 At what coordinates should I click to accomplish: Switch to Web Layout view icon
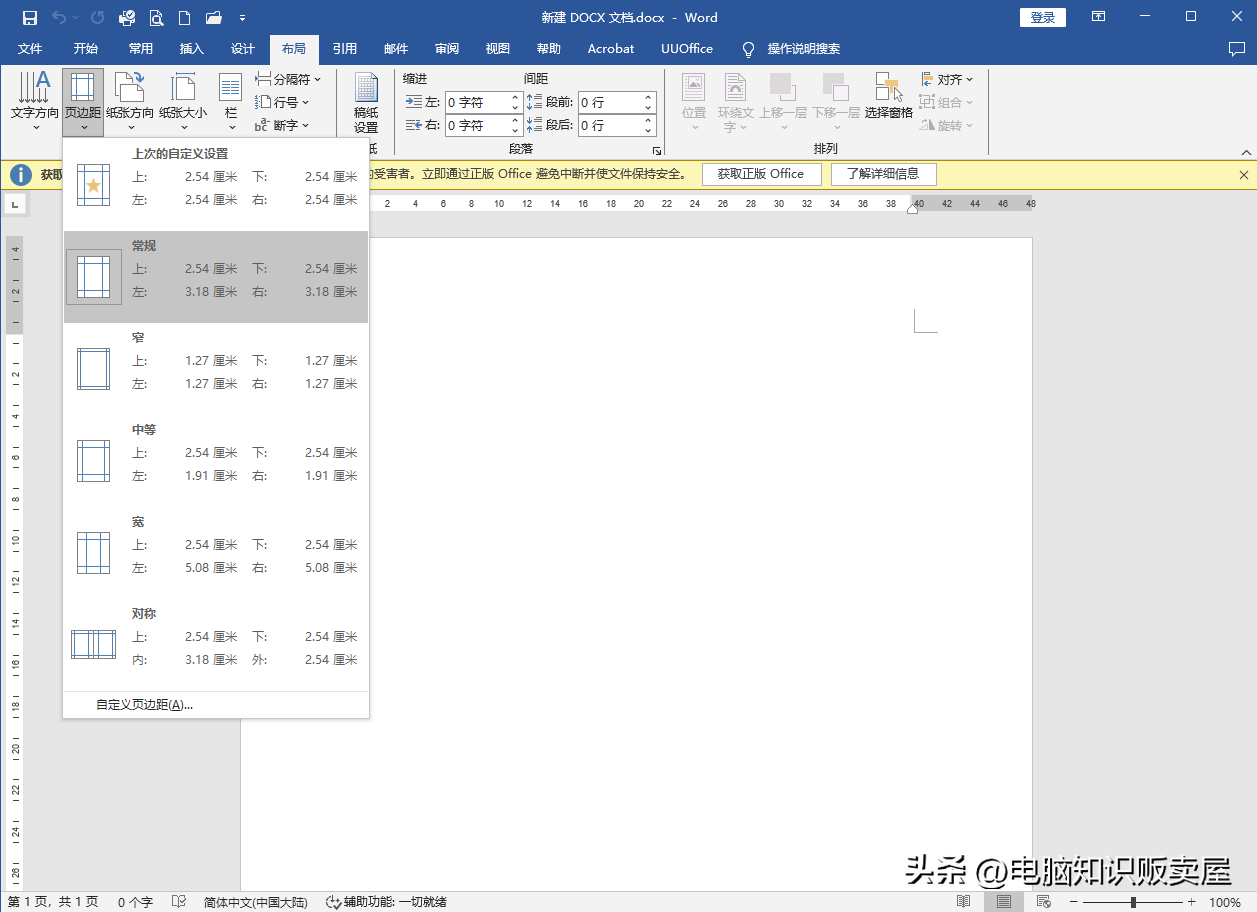click(x=1043, y=902)
